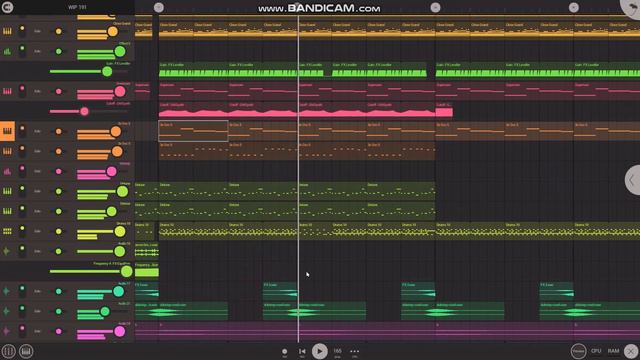The width and height of the screenshot is (640, 360).
Task: Set volume slider on the magenta audio track
Action: pyautogui.click(x=120, y=331)
